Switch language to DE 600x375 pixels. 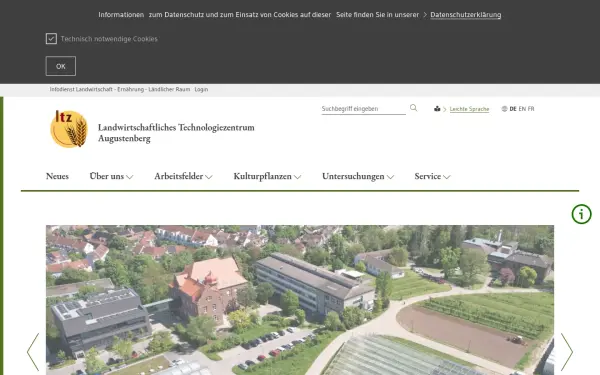513,109
